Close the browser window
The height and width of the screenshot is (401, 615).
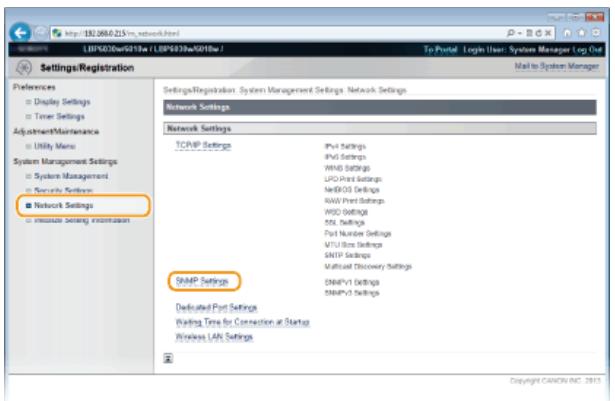(x=595, y=17)
